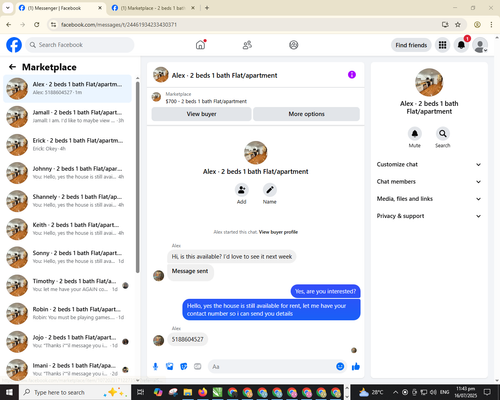Go back using the Marketplace back arrow
Viewport: 500px width, 400px height.
12,67
